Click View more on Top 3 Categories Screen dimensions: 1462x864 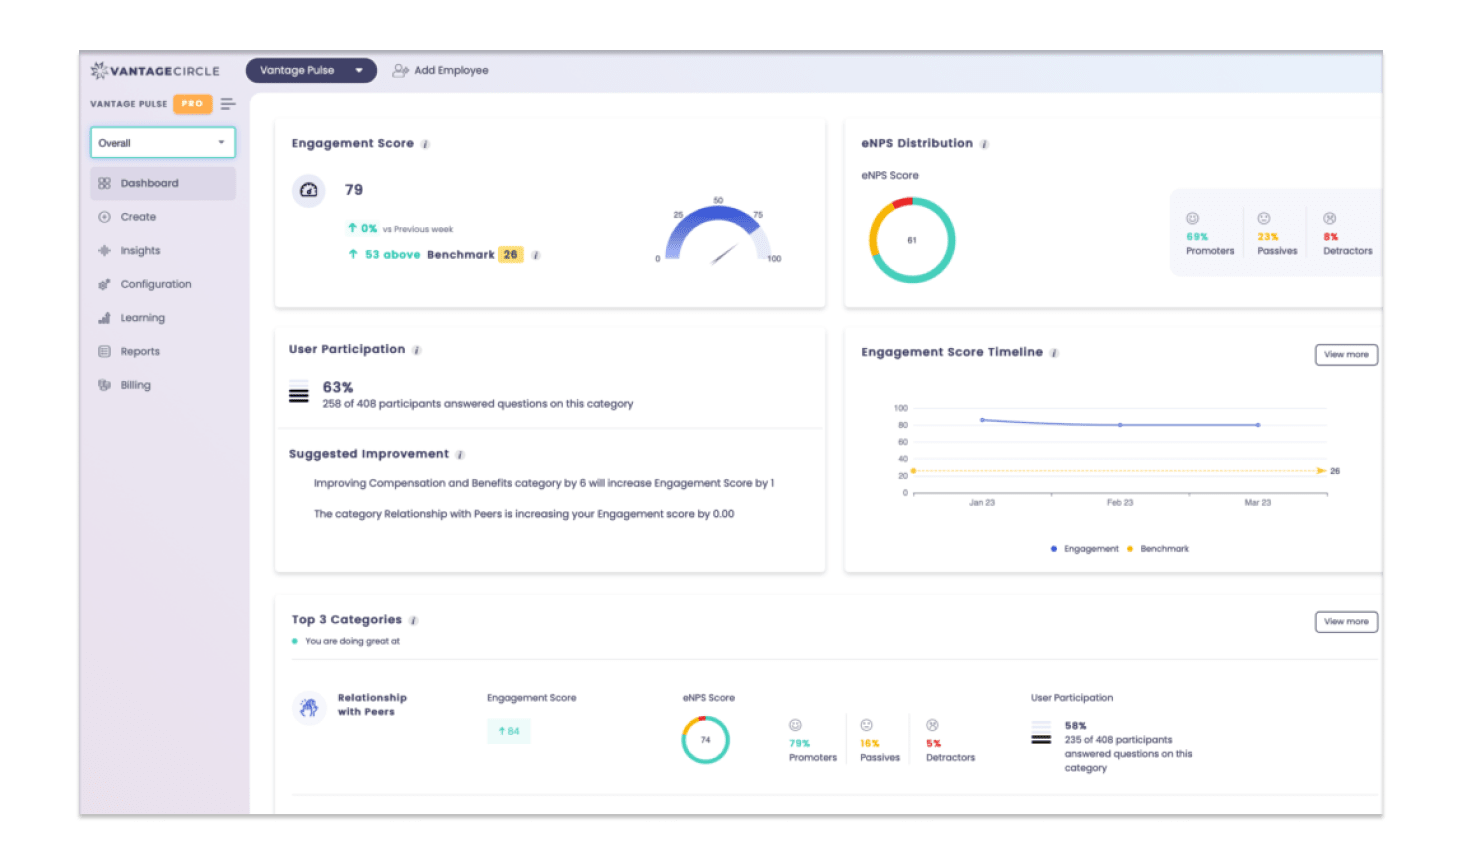[1346, 622]
